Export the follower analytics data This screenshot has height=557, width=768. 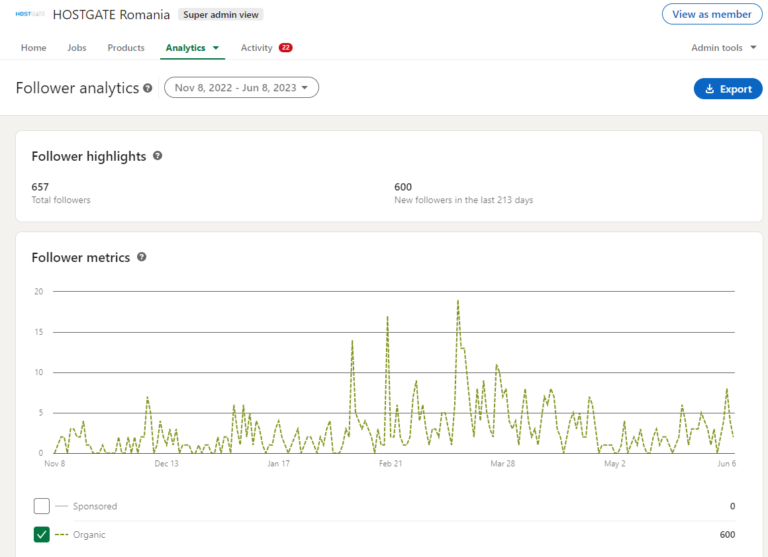click(x=727, y=89)
